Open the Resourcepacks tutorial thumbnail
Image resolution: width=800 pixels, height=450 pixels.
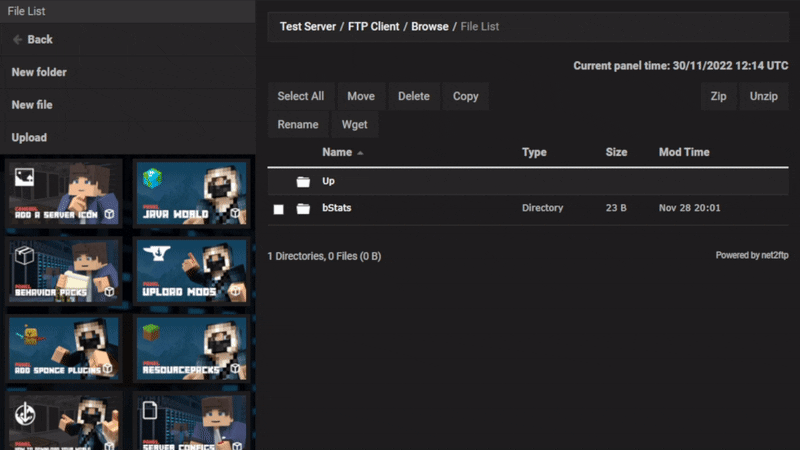click(190, 348)
